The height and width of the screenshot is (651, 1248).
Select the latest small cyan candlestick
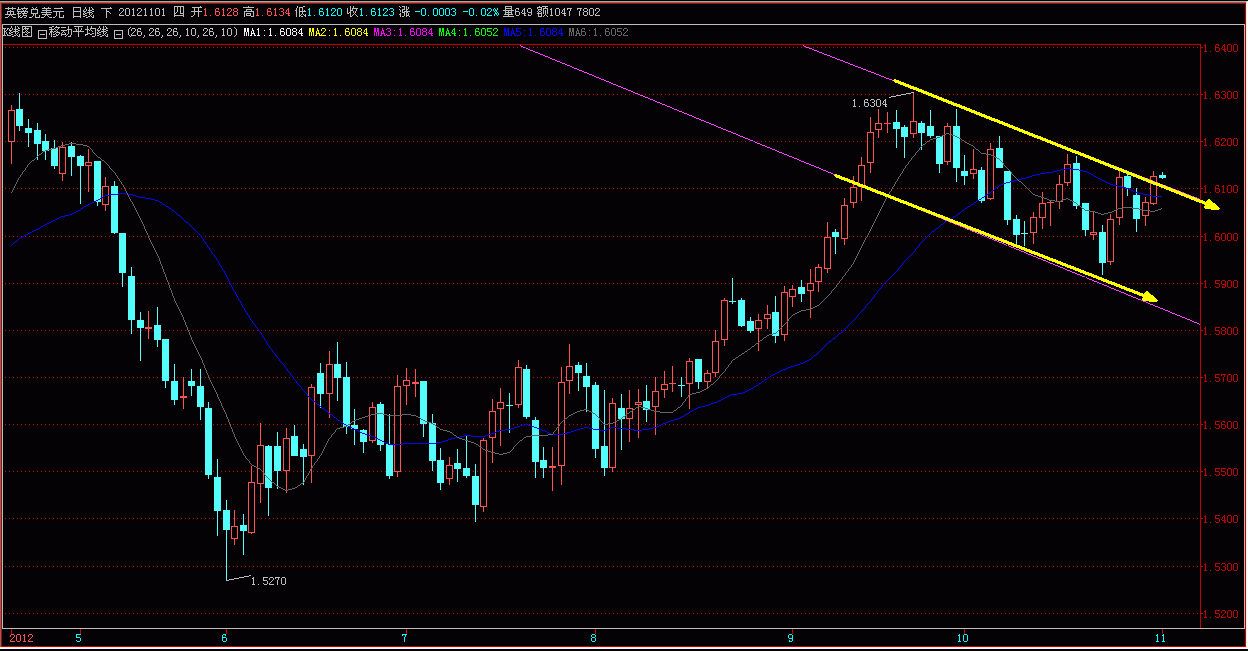[1163, 175]
